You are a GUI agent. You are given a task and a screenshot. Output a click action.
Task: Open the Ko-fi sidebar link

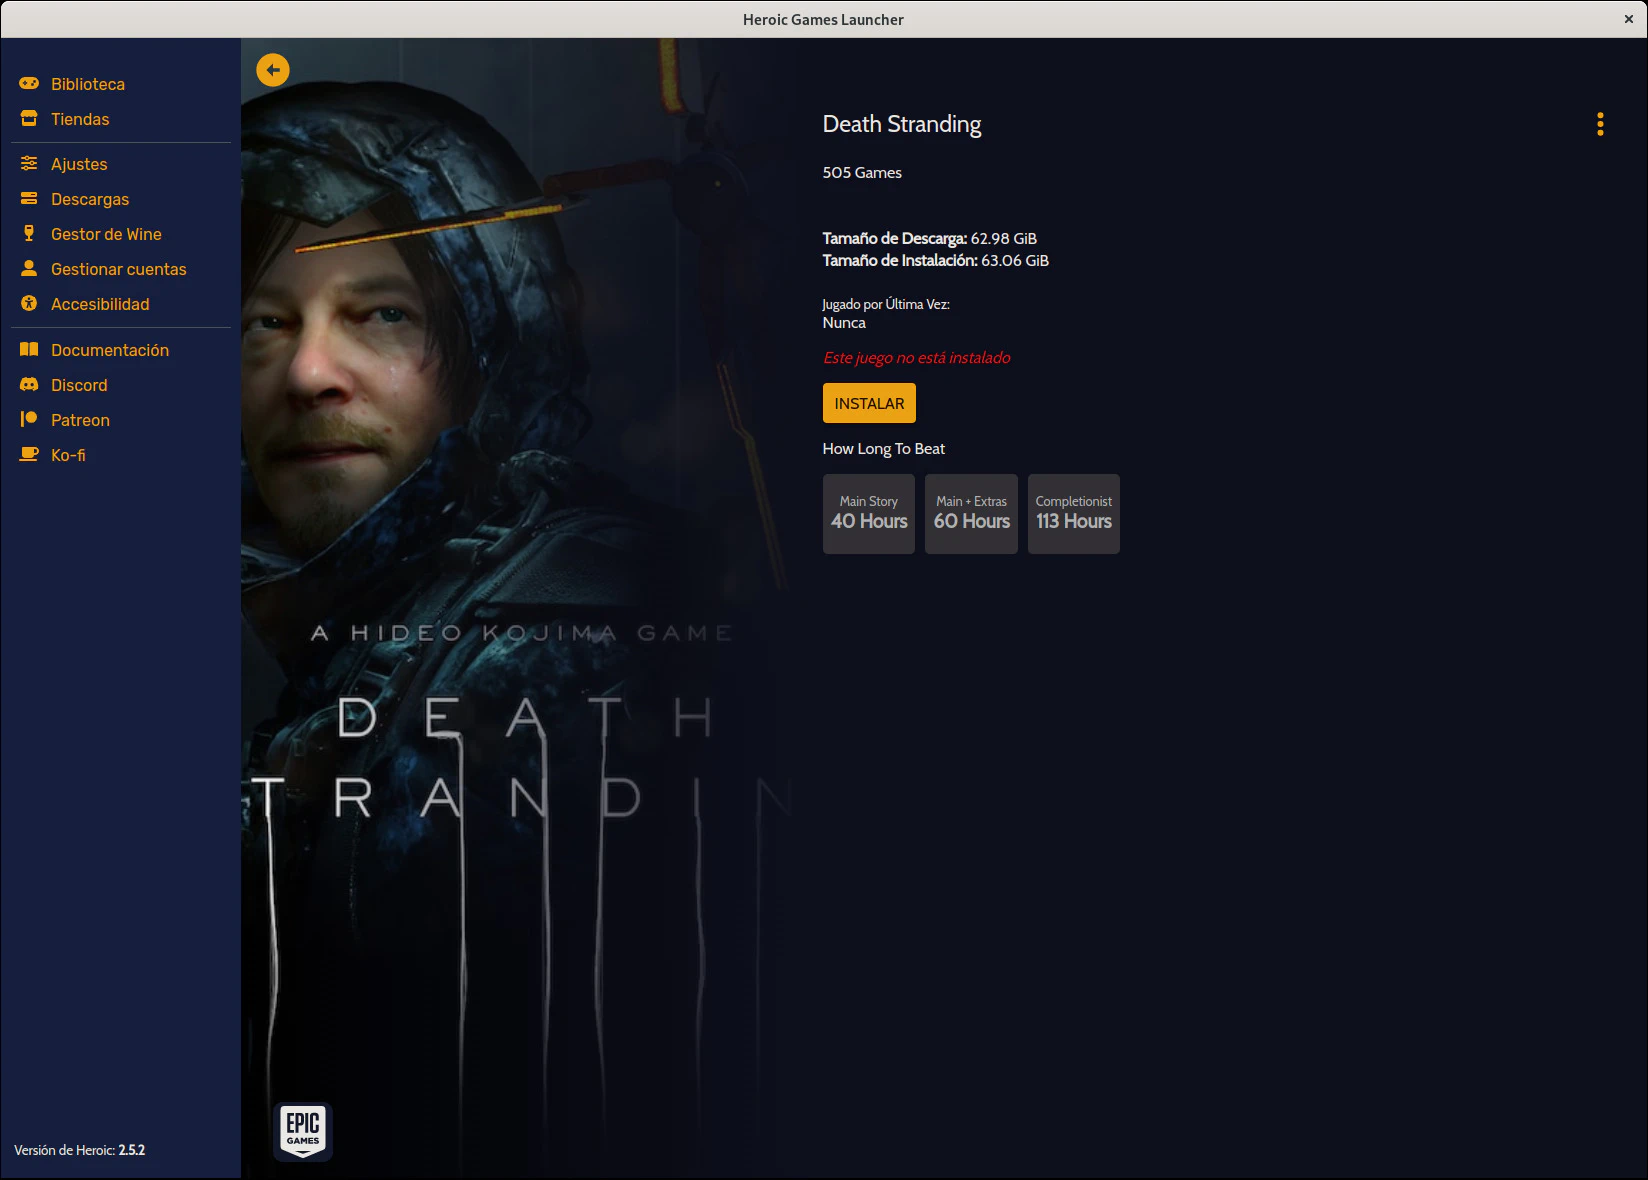point(68,455)
